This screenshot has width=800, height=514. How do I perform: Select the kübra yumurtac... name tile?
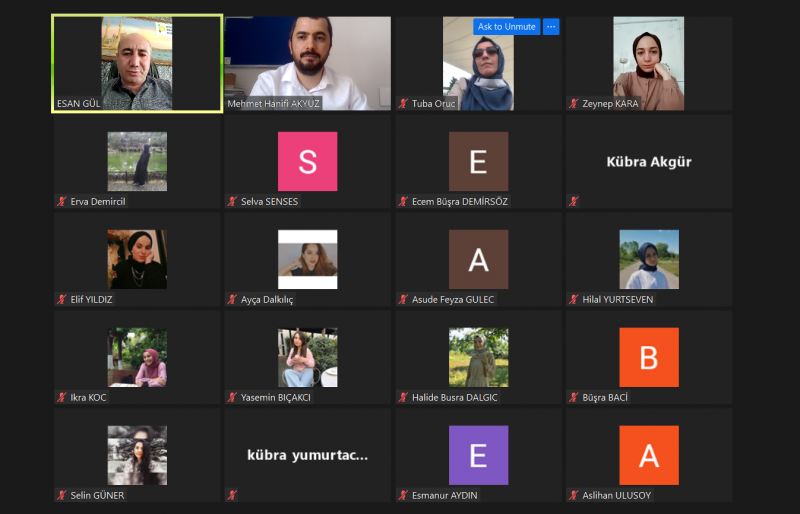(307, 455)
